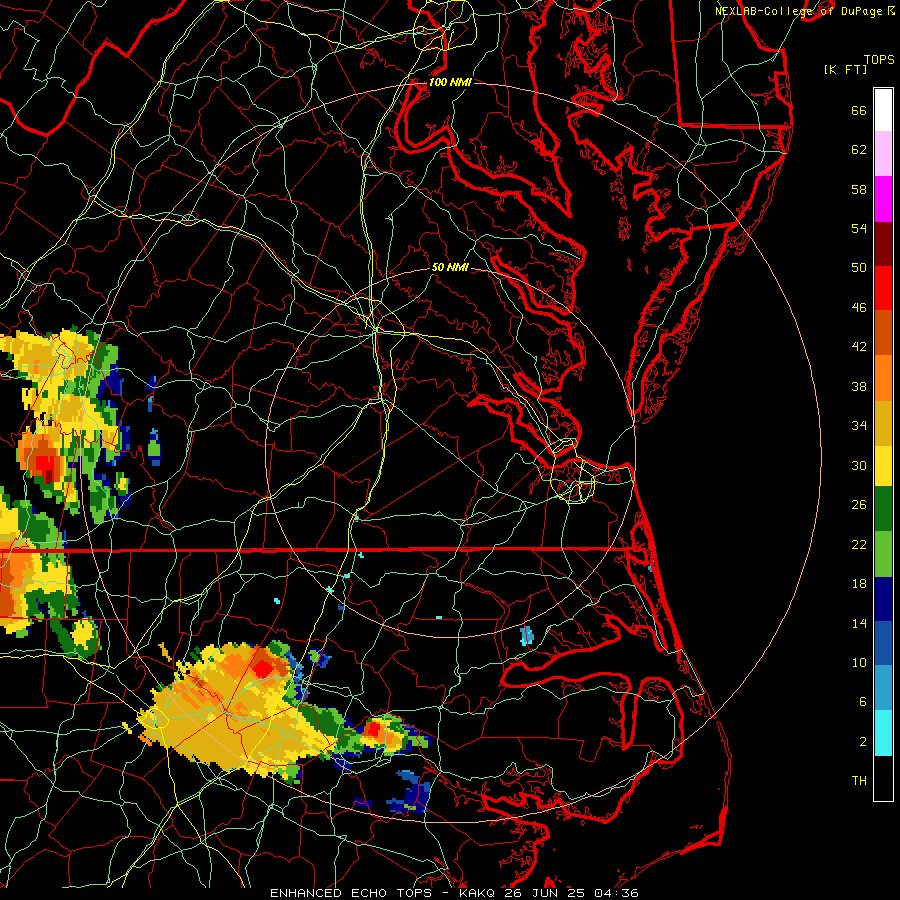Click the legend value 34
This screenshot has width=900, height=900.
tap(859, 426)
